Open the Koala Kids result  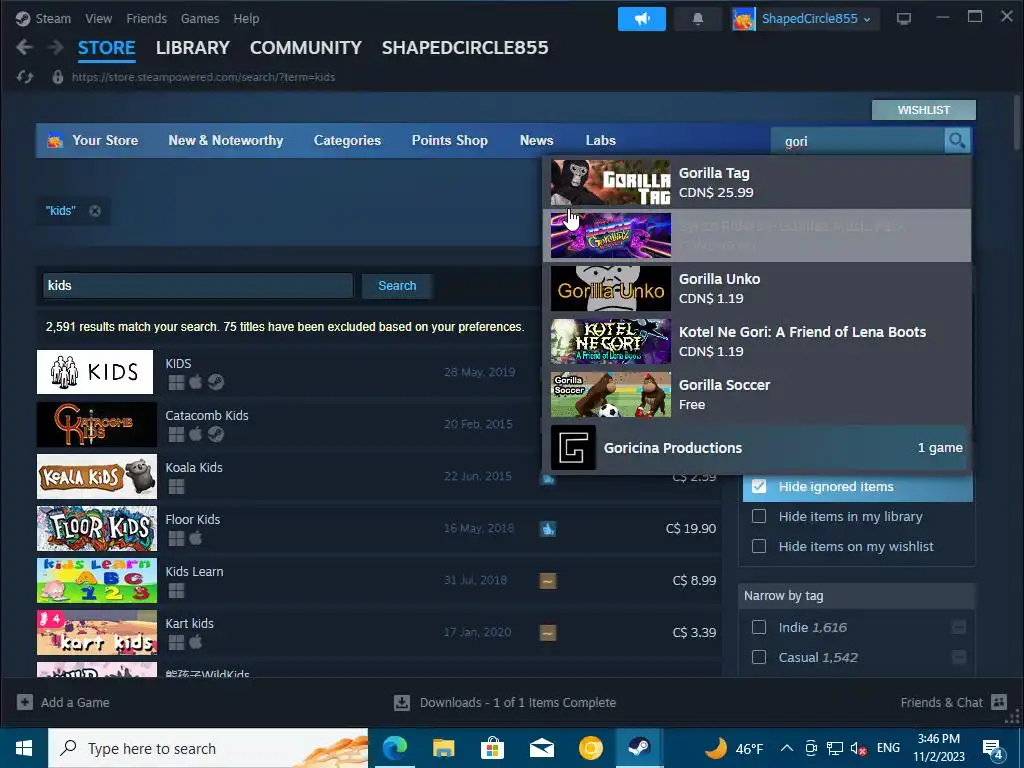pyautogui.click(x=379, y=477)
